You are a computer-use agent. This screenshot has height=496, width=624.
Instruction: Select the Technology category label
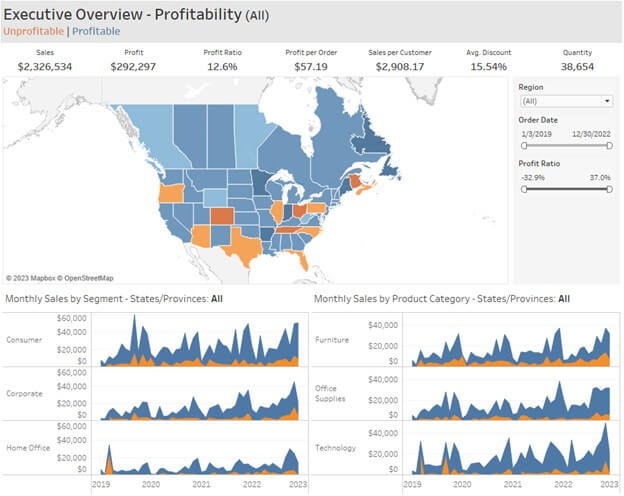(335, 448)
